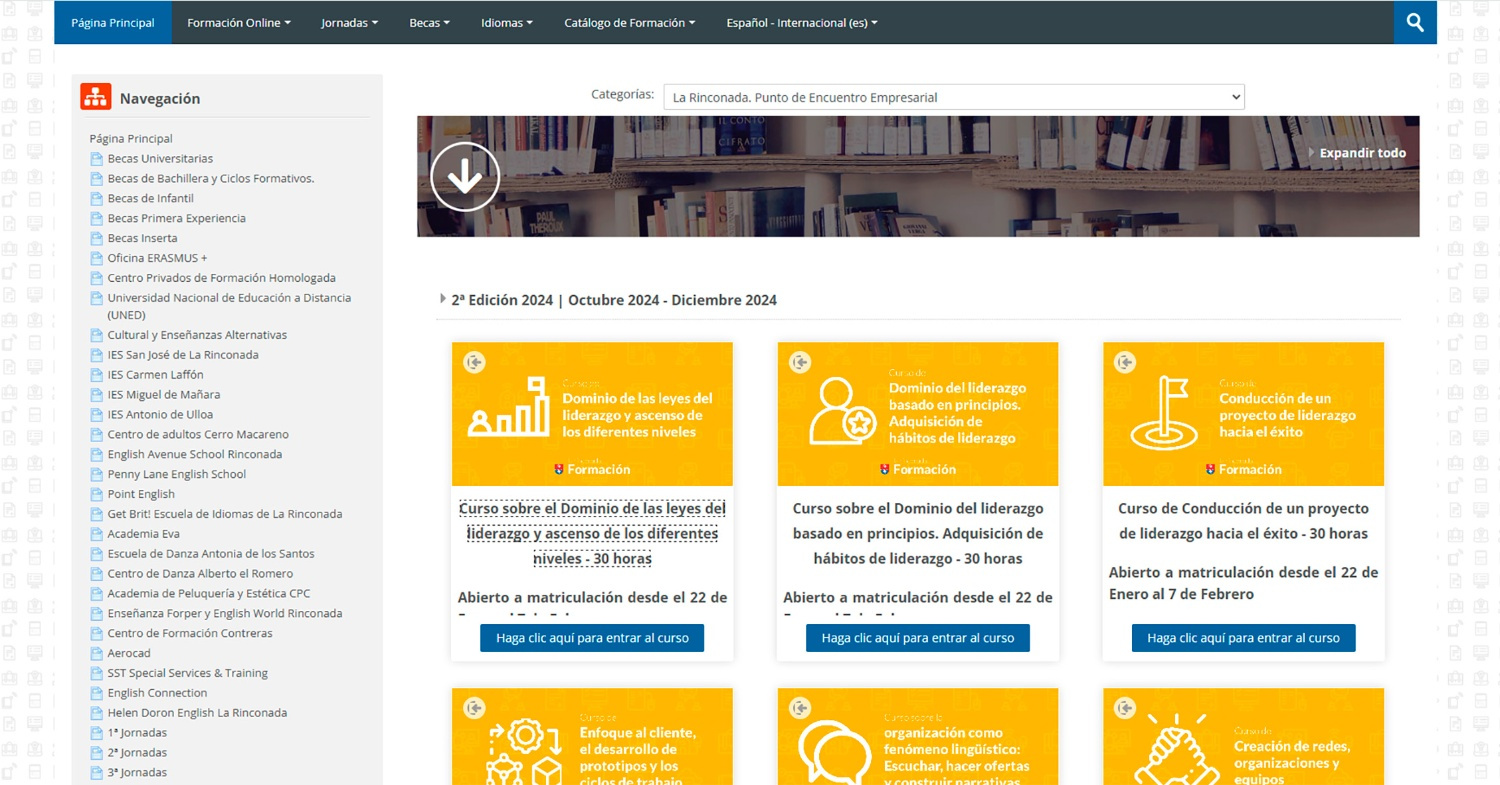Screen dimensions: 1500x785
Task: Expand the 2ª Edición 2024 section
Action: pyautogui.click(x=614, y=300)
